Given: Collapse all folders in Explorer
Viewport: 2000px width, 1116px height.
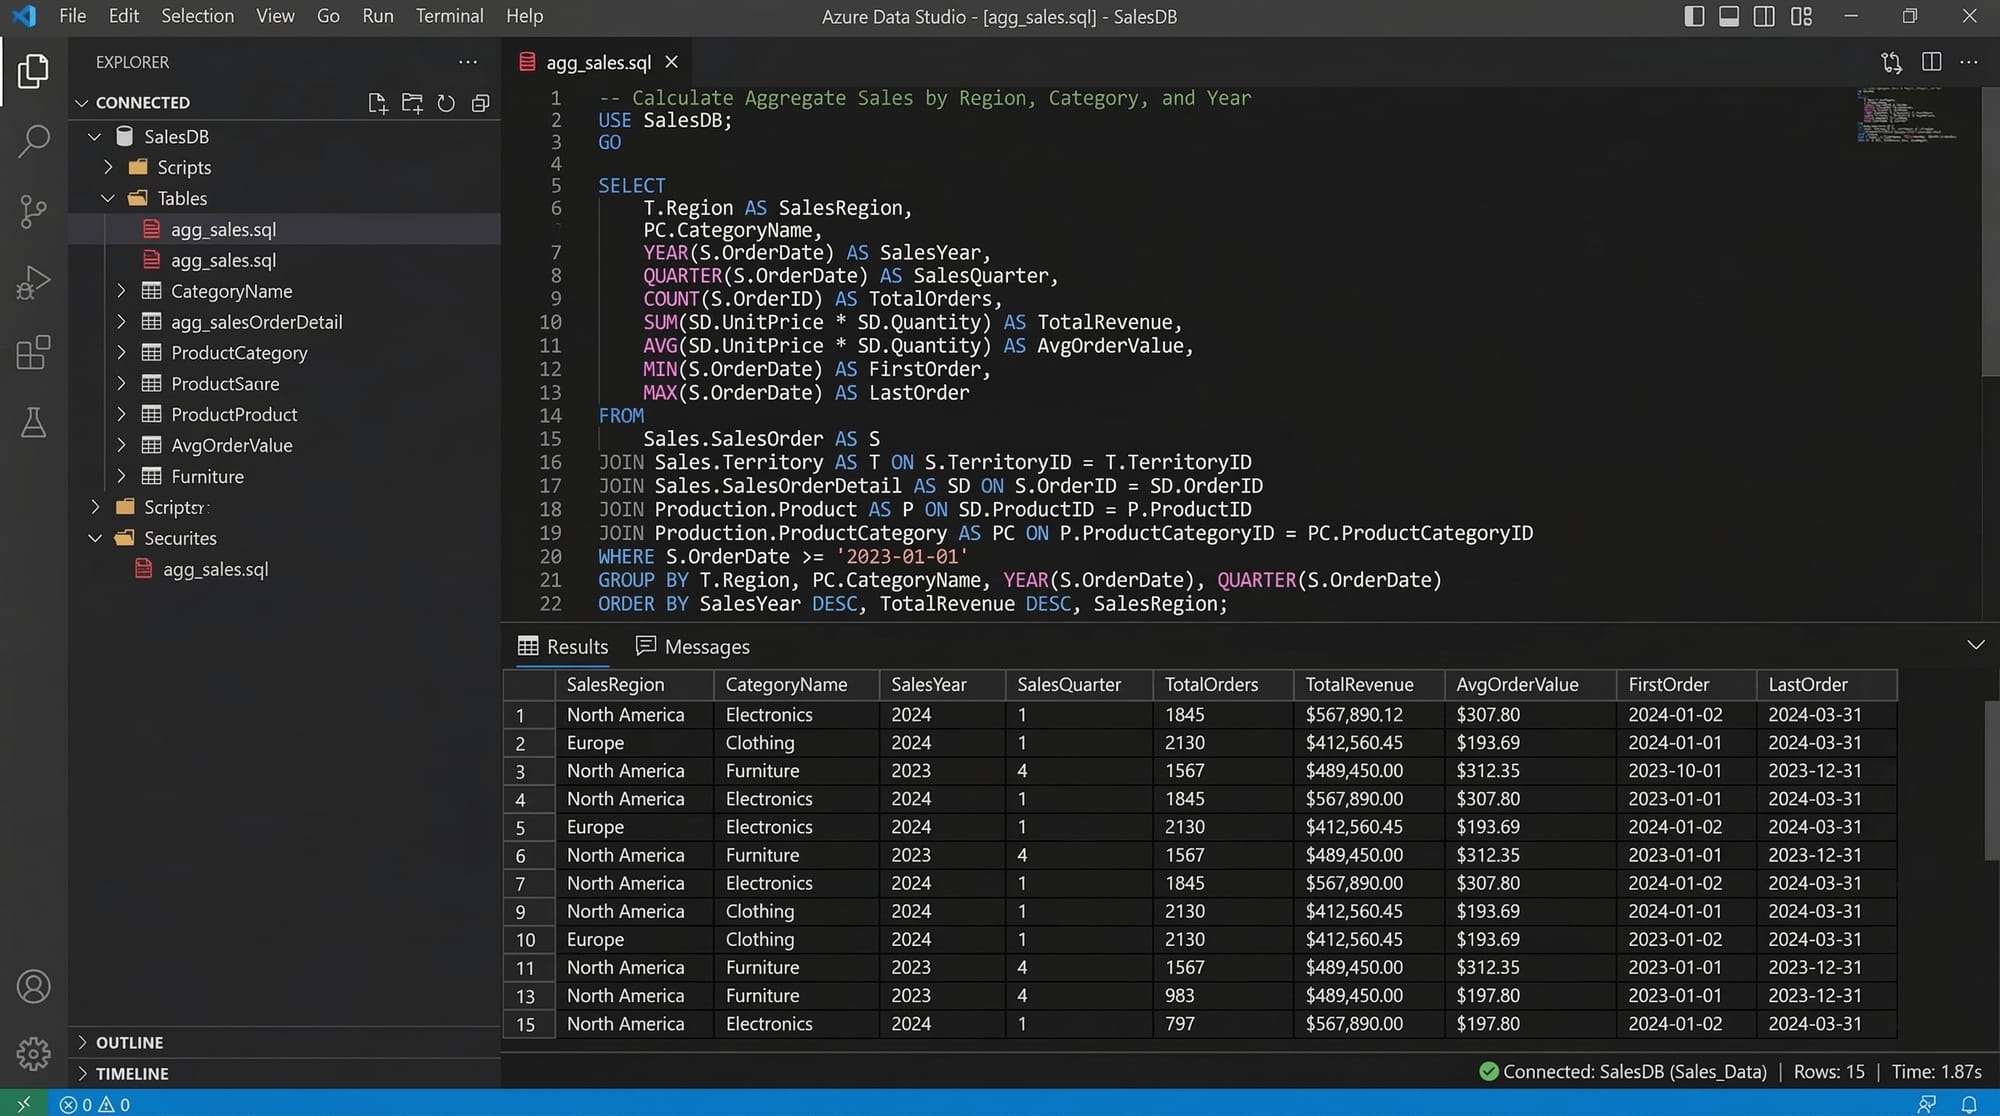Looking at the screenshot, I should click(x=481, y=103).
